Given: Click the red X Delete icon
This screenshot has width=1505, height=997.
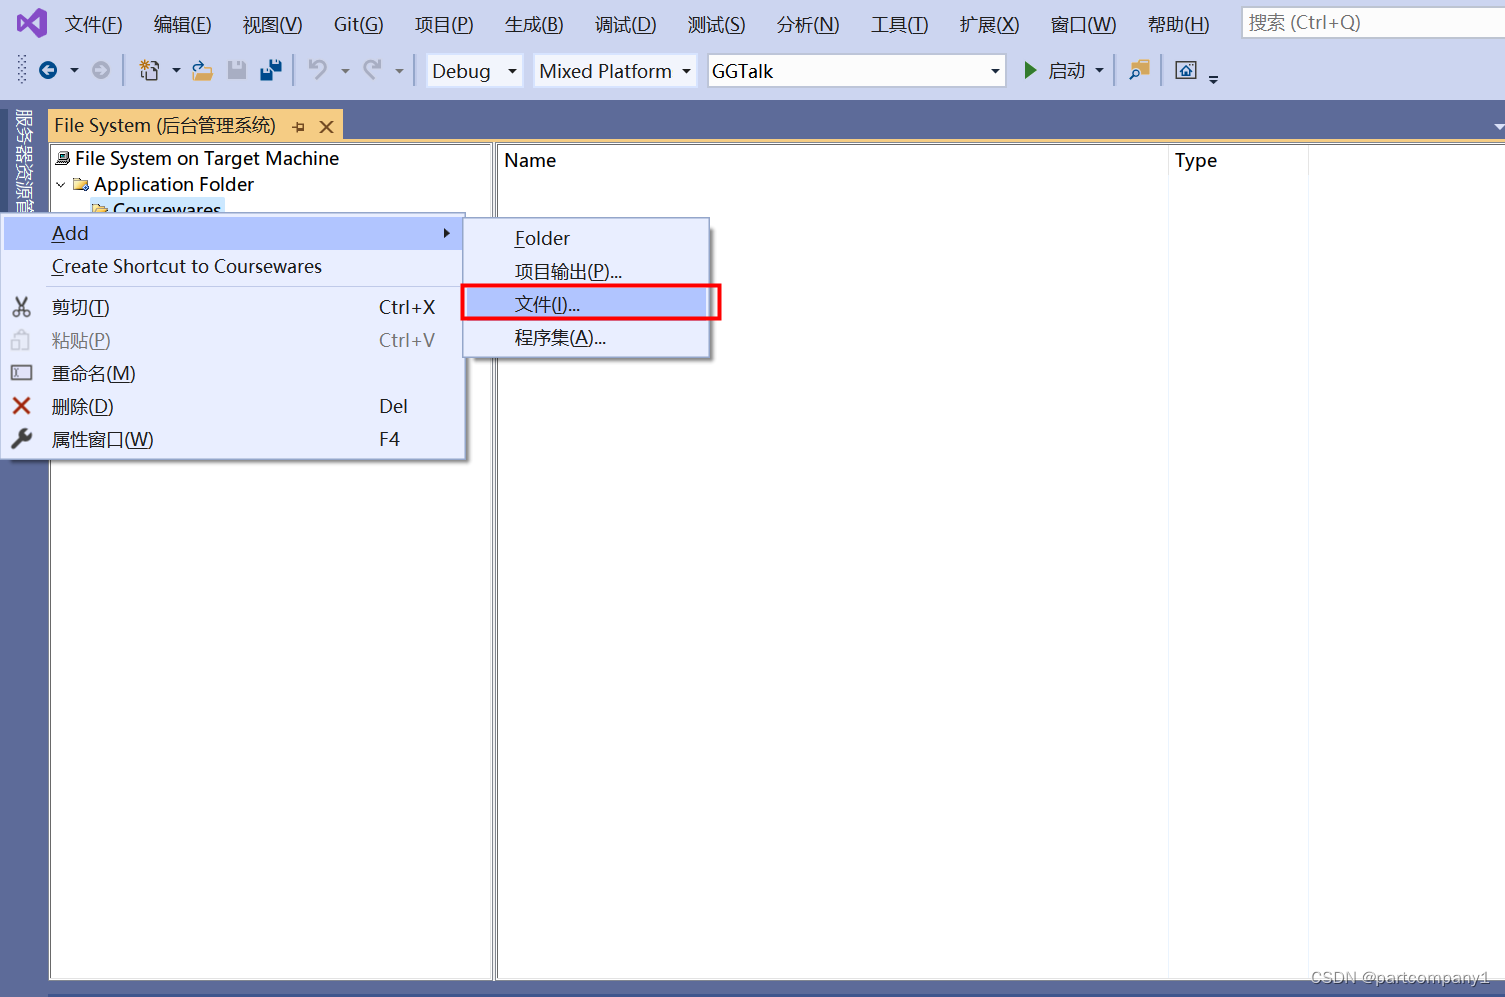Looking at the screenshot, I should 21,406.
